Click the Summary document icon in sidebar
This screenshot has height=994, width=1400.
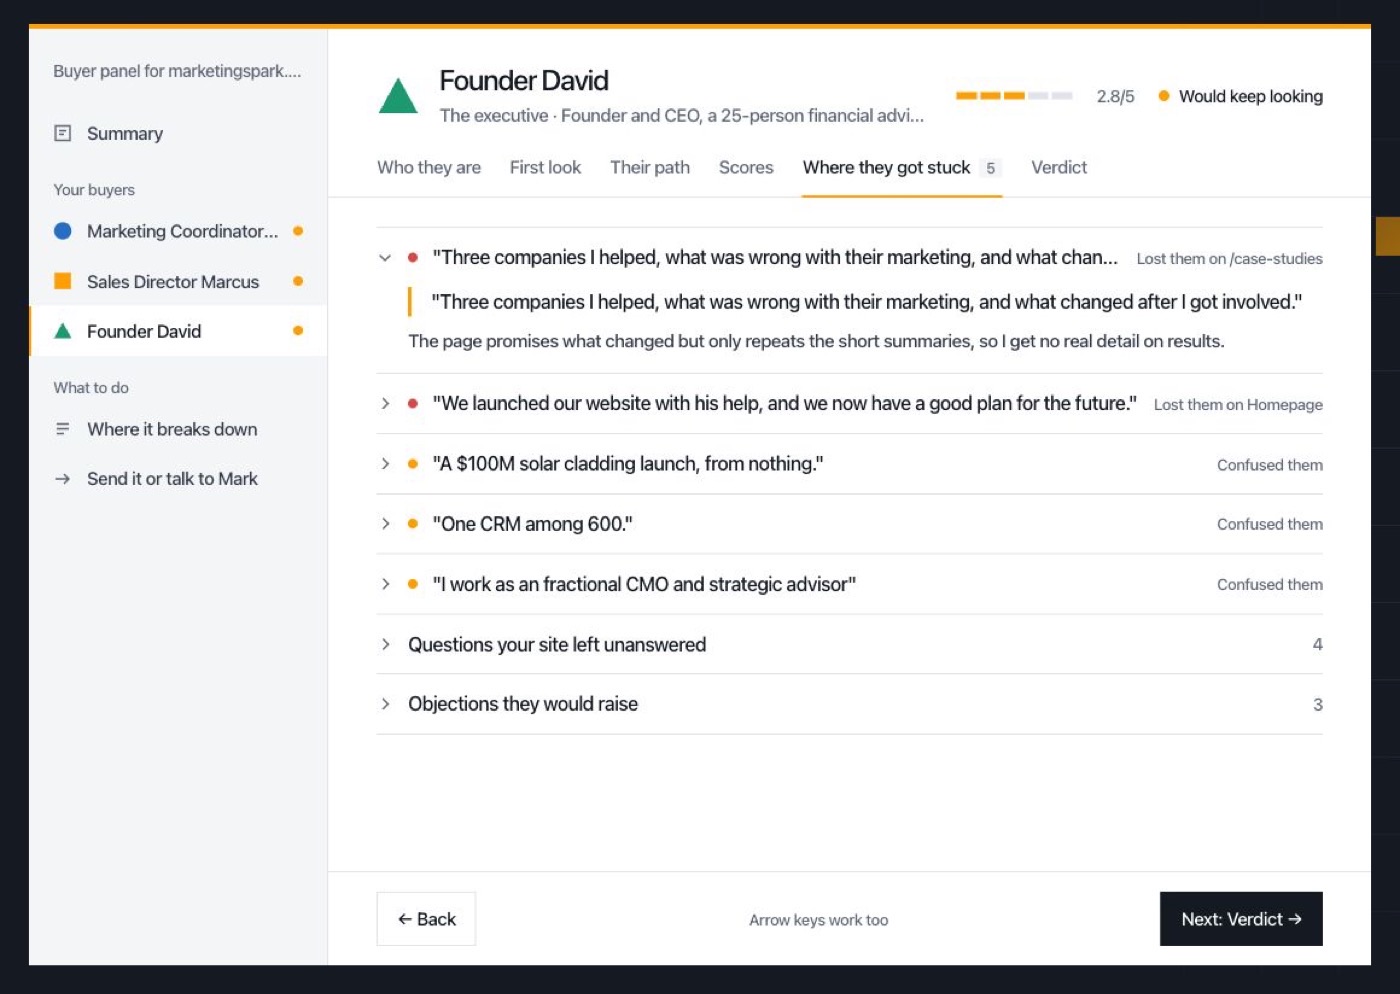(x=62, y=133)
